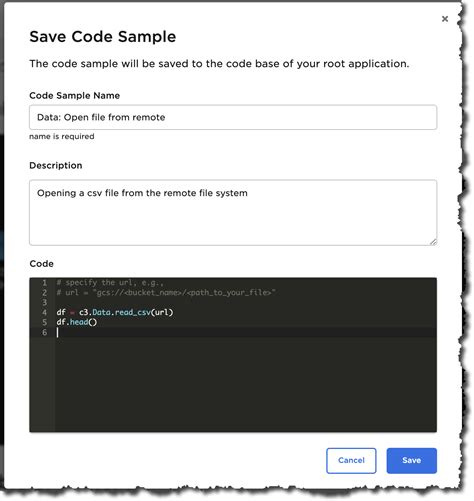Close the Save Code Sample dialog
Screen dimensions: 474x501
pyautogui.click(x=445, y=19)
